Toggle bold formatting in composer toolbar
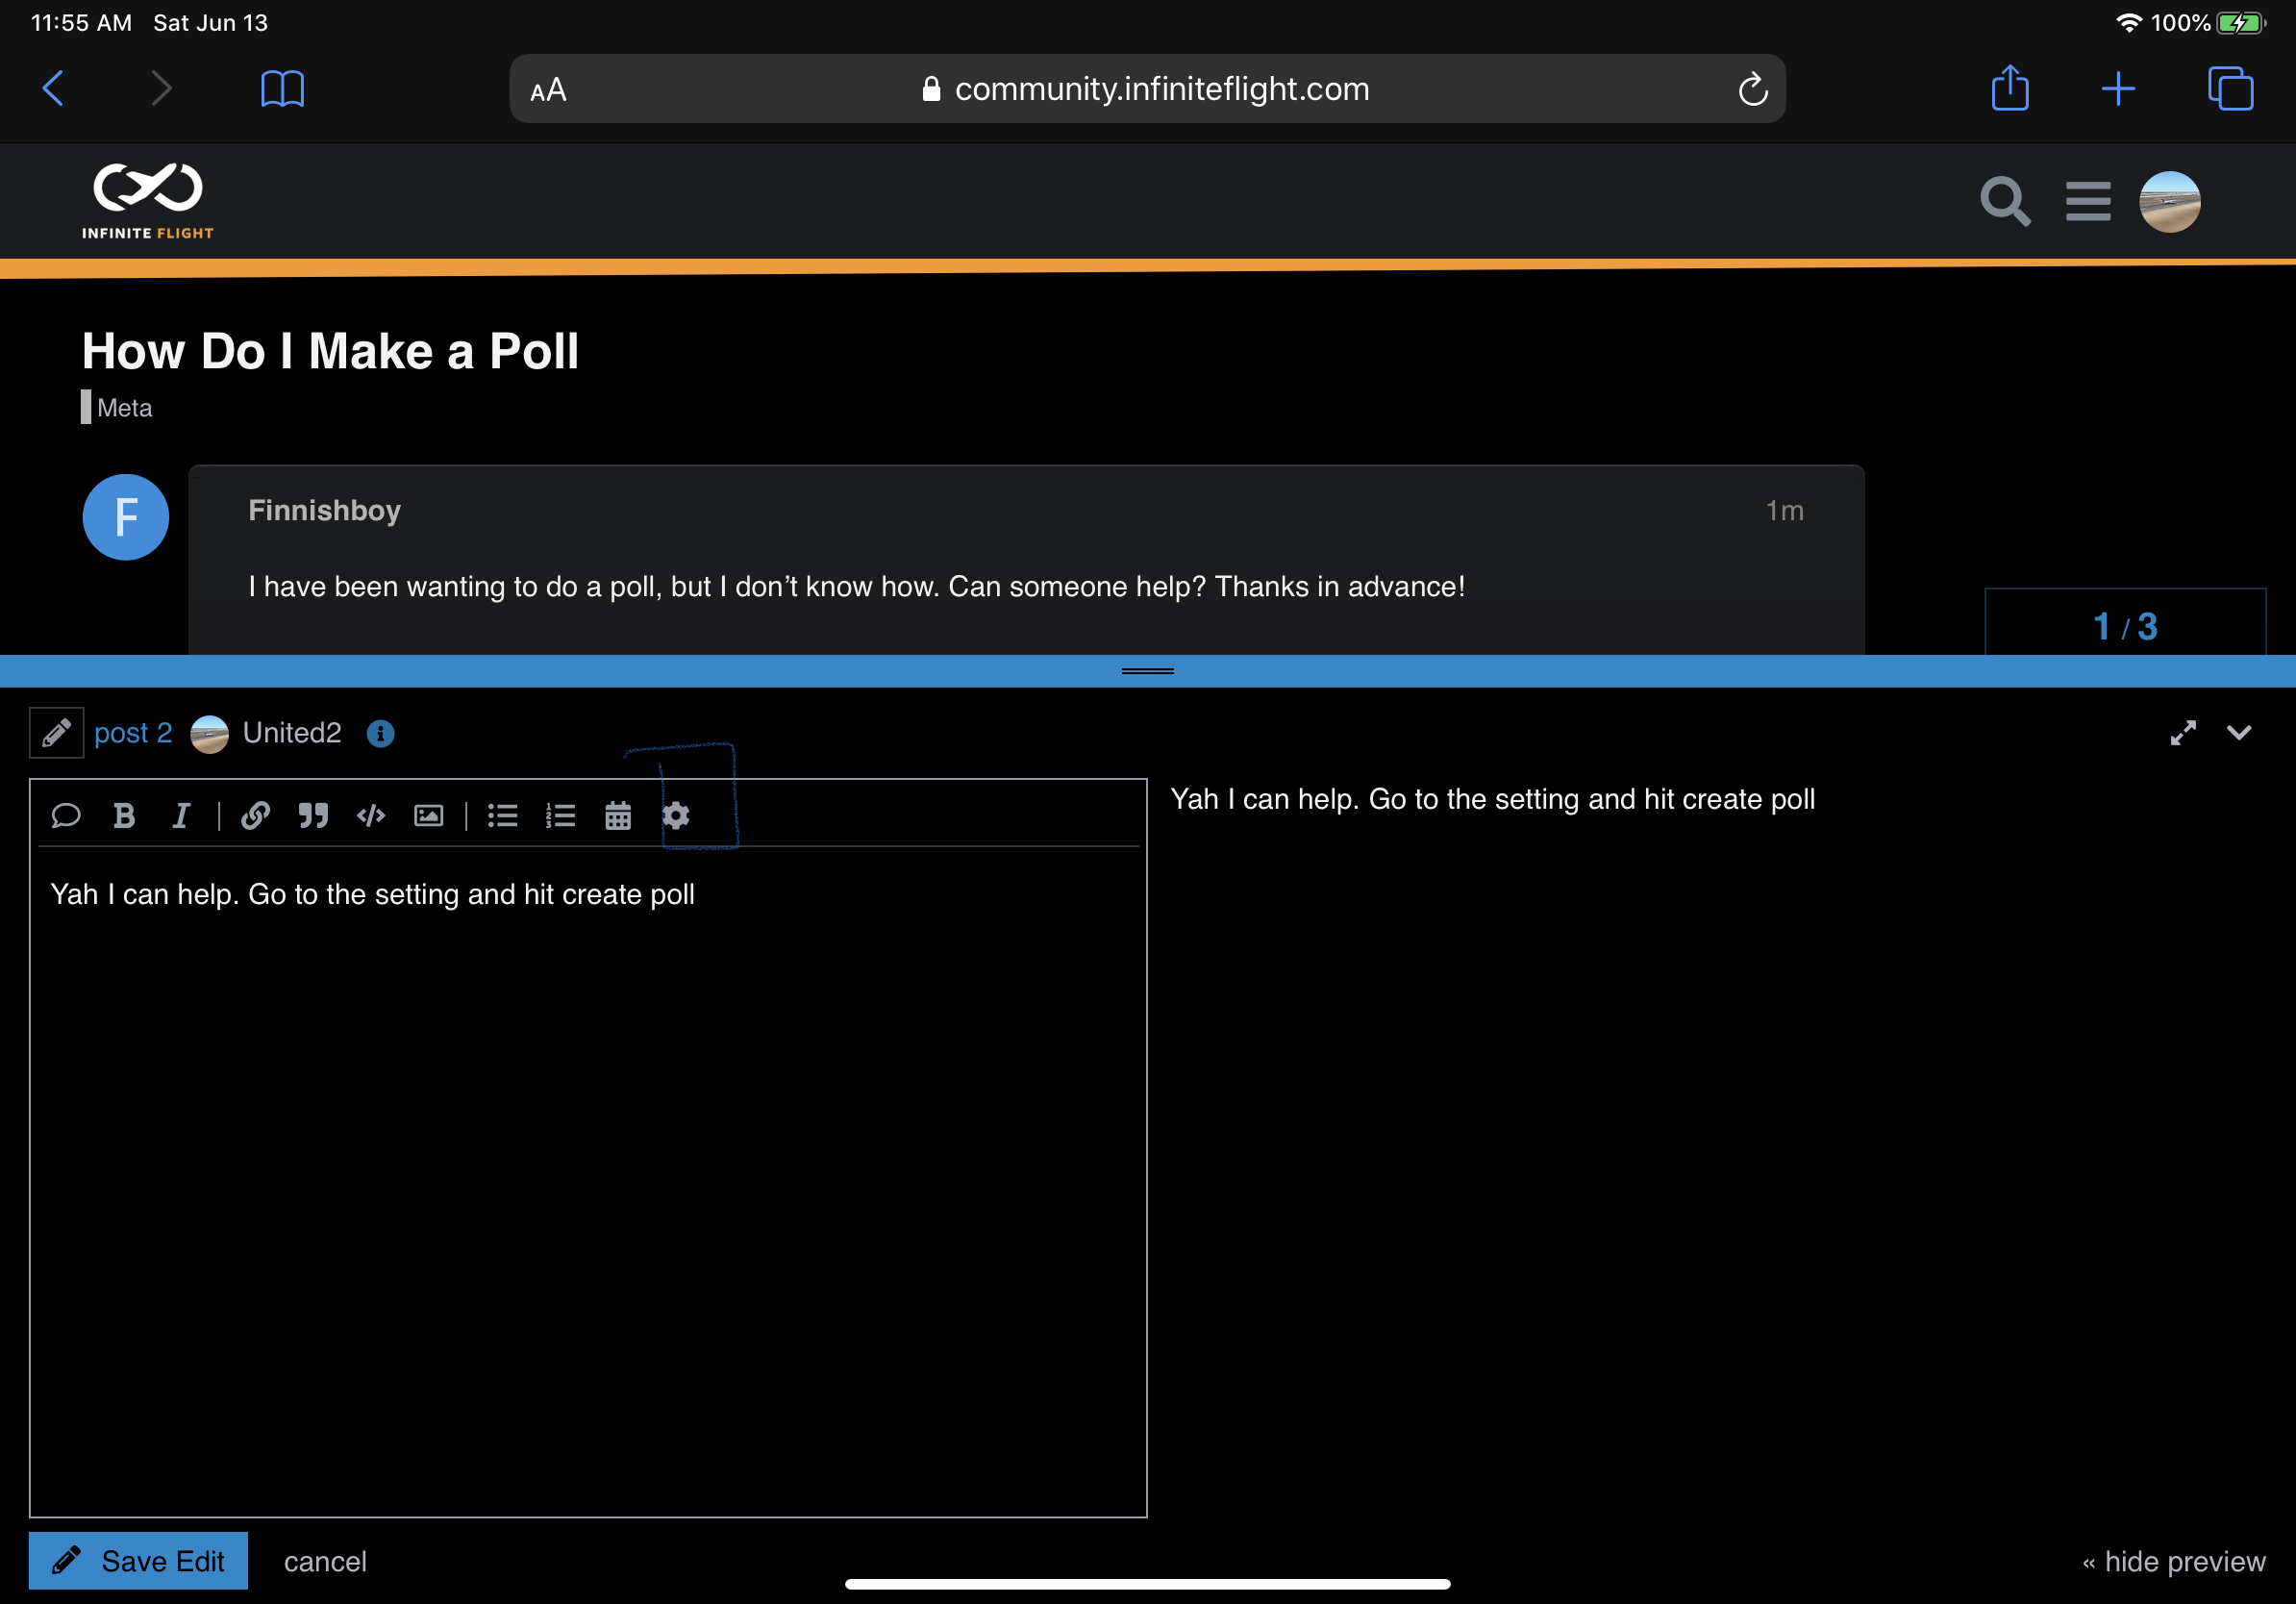 click(x=124, y=816)
